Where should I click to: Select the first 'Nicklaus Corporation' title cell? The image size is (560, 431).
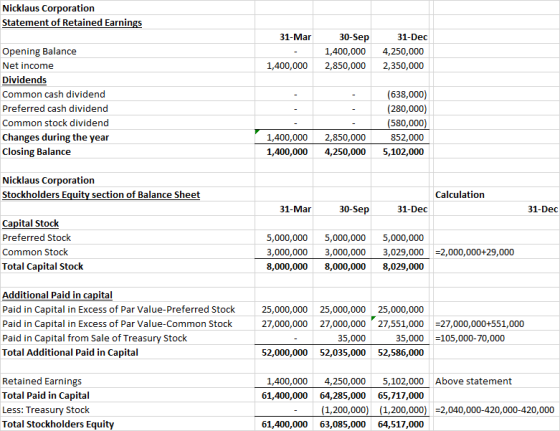click(x=48, y=8)
